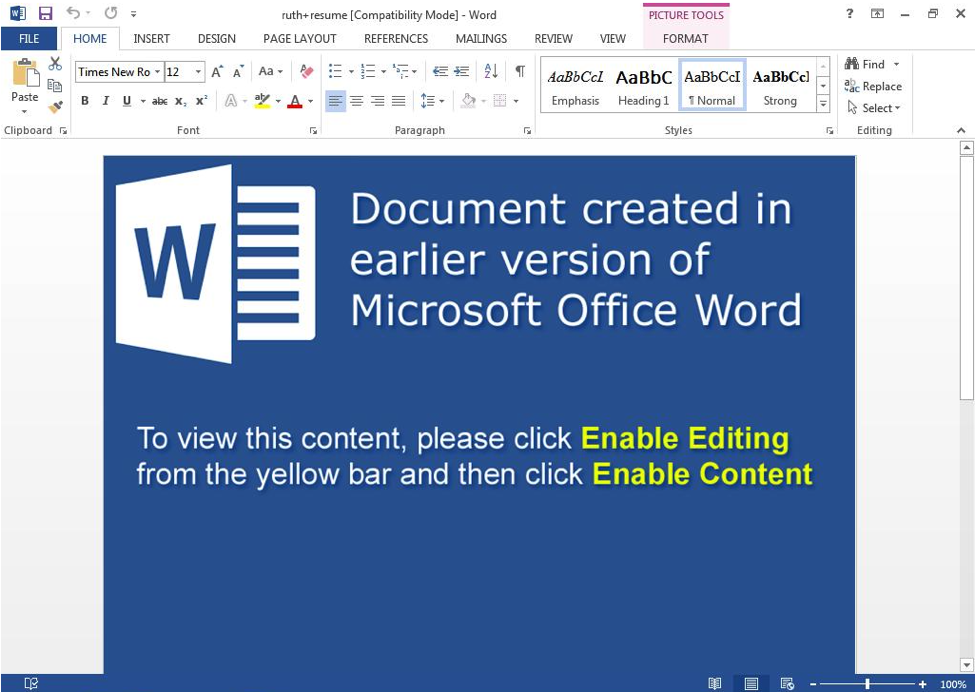Expand the Styles gallery More arrow
The image size is (975, 692).
coord(823,104)
